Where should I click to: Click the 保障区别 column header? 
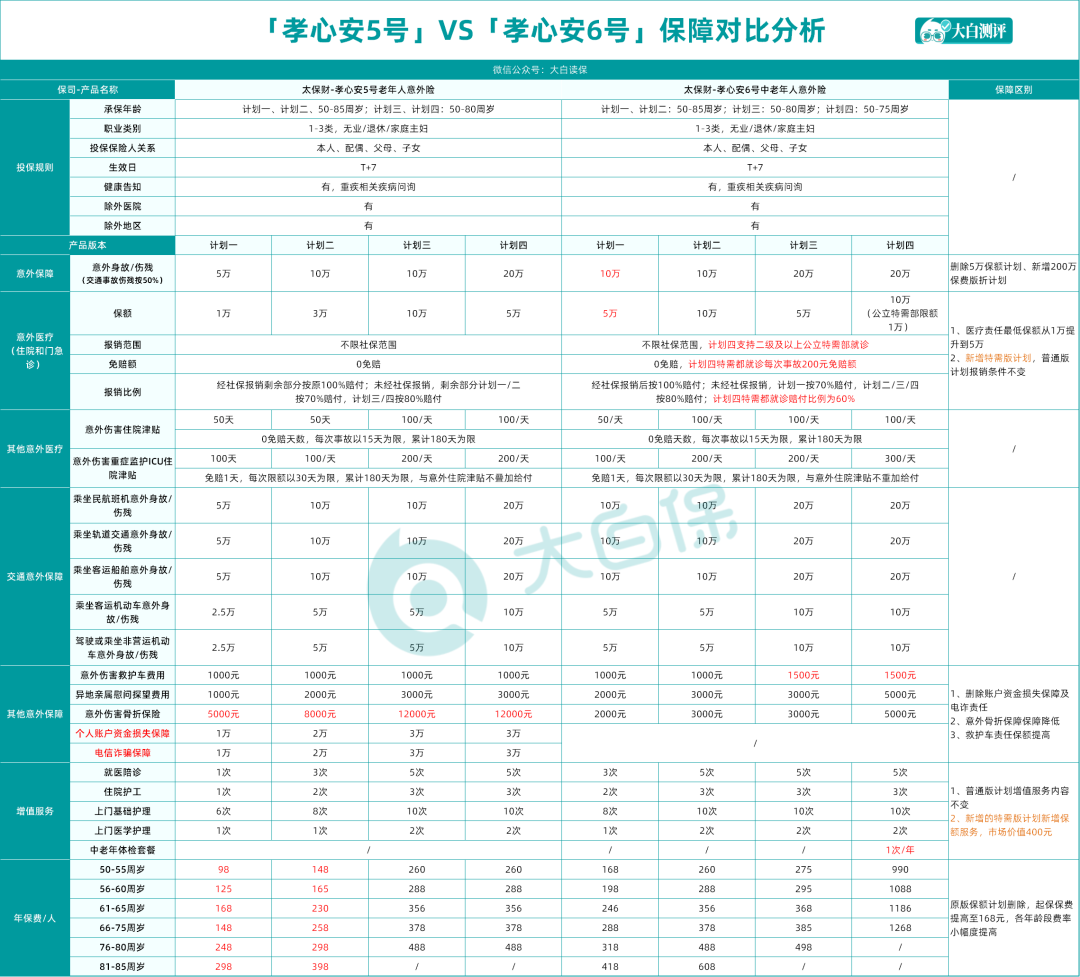1014,89
